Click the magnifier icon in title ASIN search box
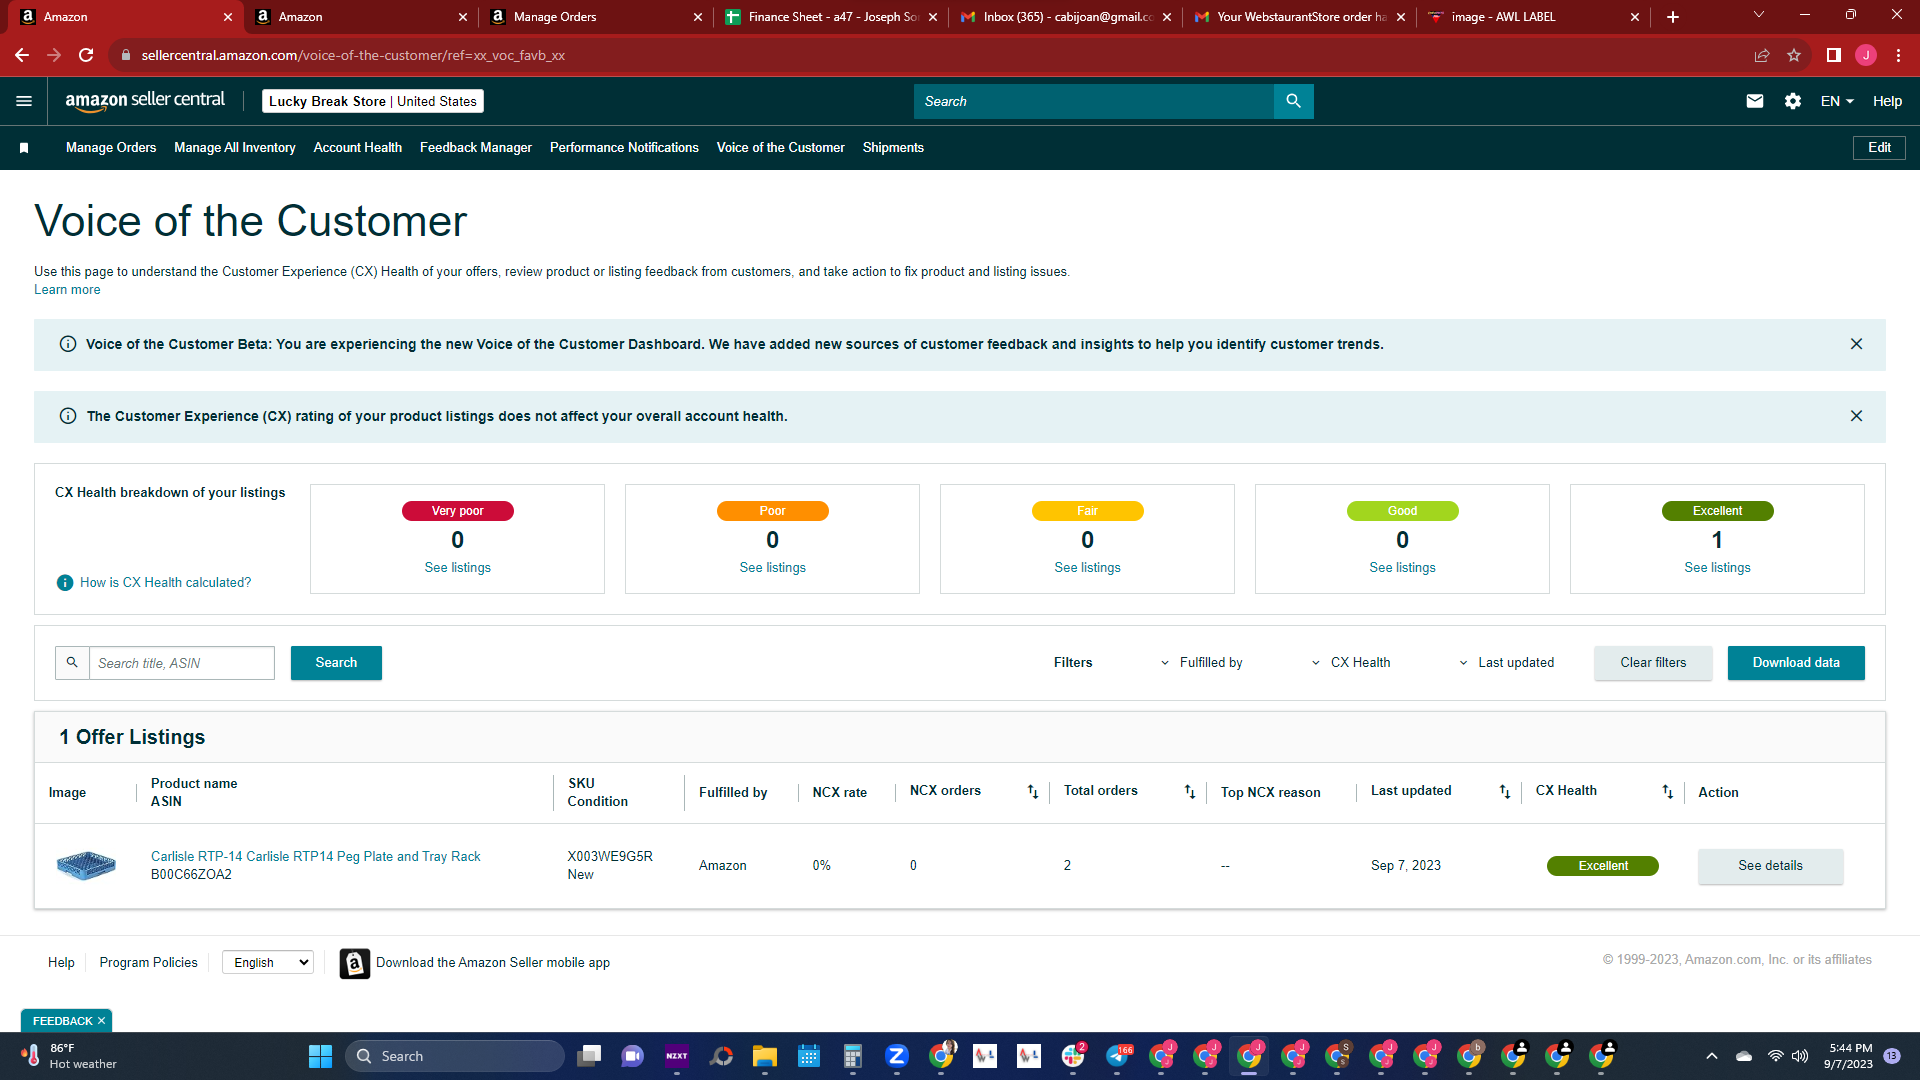This screenshot has width=1920, height=1080. [72, 663]
